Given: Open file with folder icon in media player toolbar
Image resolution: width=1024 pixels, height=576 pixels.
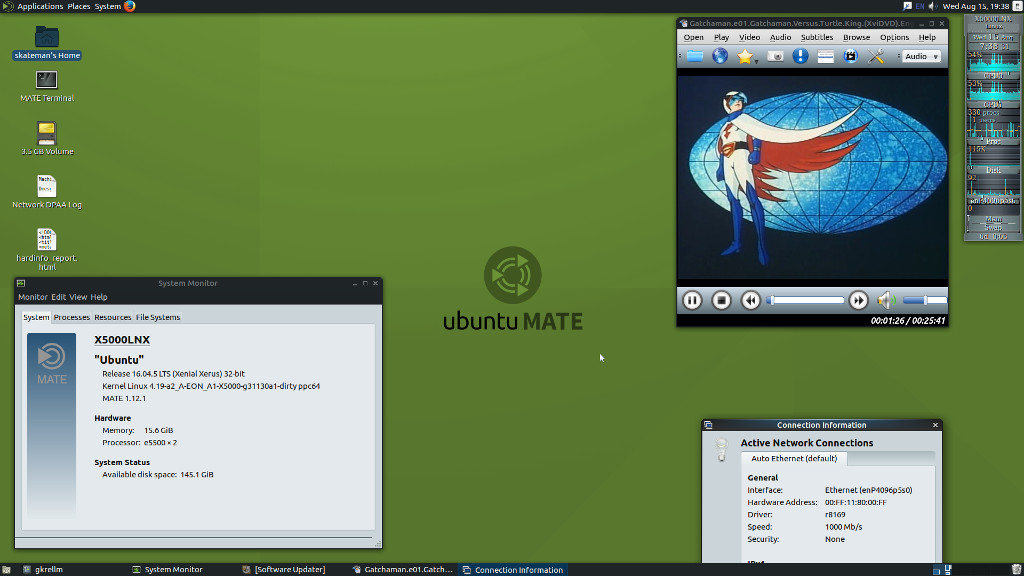Looking at the screenshot, I should [x=695, y=56].
